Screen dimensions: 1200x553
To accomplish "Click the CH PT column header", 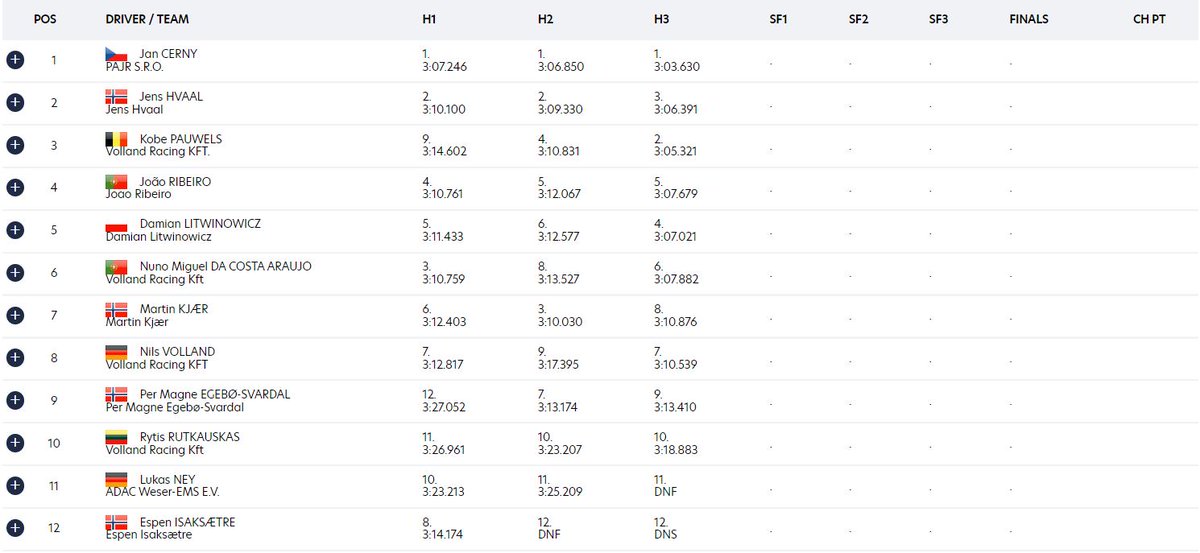I will 1149,19.
